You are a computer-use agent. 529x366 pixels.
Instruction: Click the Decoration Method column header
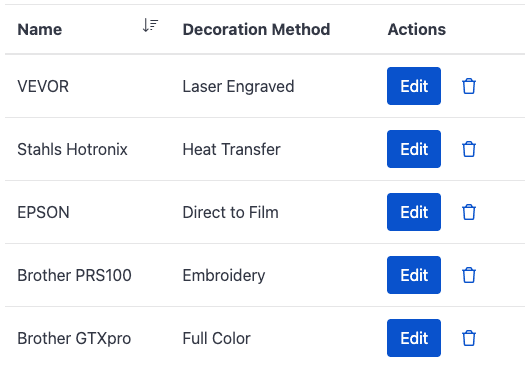[256, 29]
